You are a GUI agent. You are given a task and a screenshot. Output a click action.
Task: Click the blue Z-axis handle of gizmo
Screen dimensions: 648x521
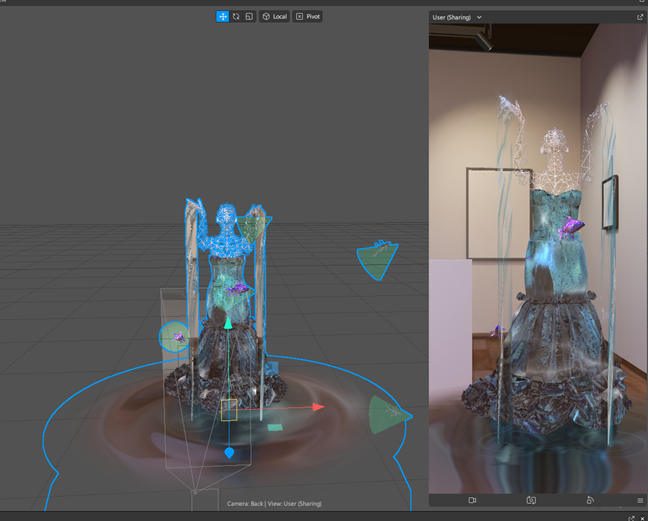(229, 453)
